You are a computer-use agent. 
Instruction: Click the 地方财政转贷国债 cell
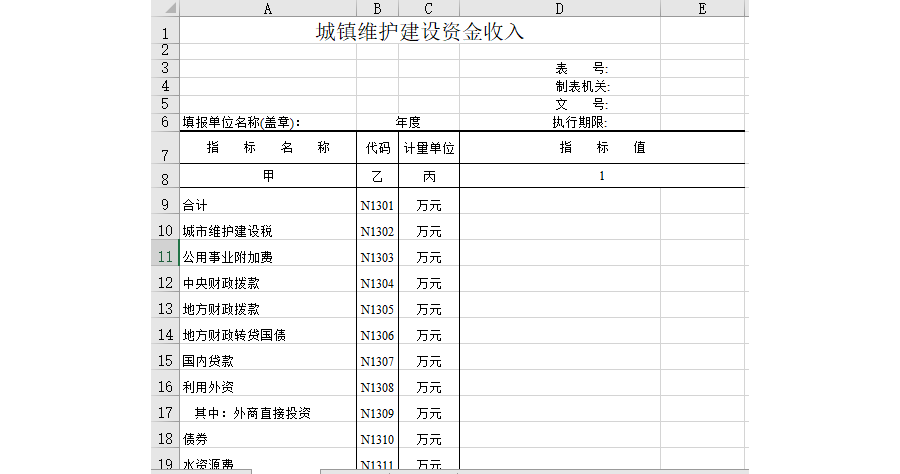coord(267,331)
